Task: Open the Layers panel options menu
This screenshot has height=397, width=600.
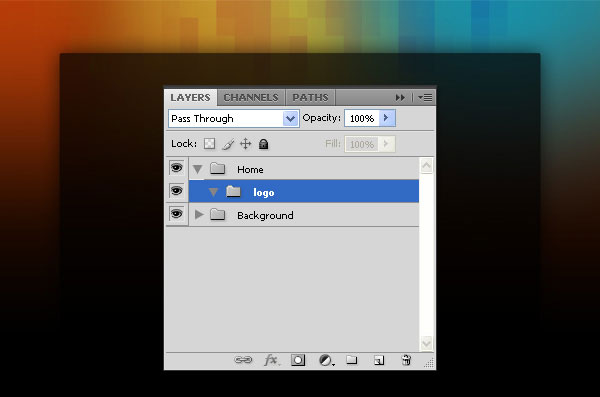Action: (425, 98)
